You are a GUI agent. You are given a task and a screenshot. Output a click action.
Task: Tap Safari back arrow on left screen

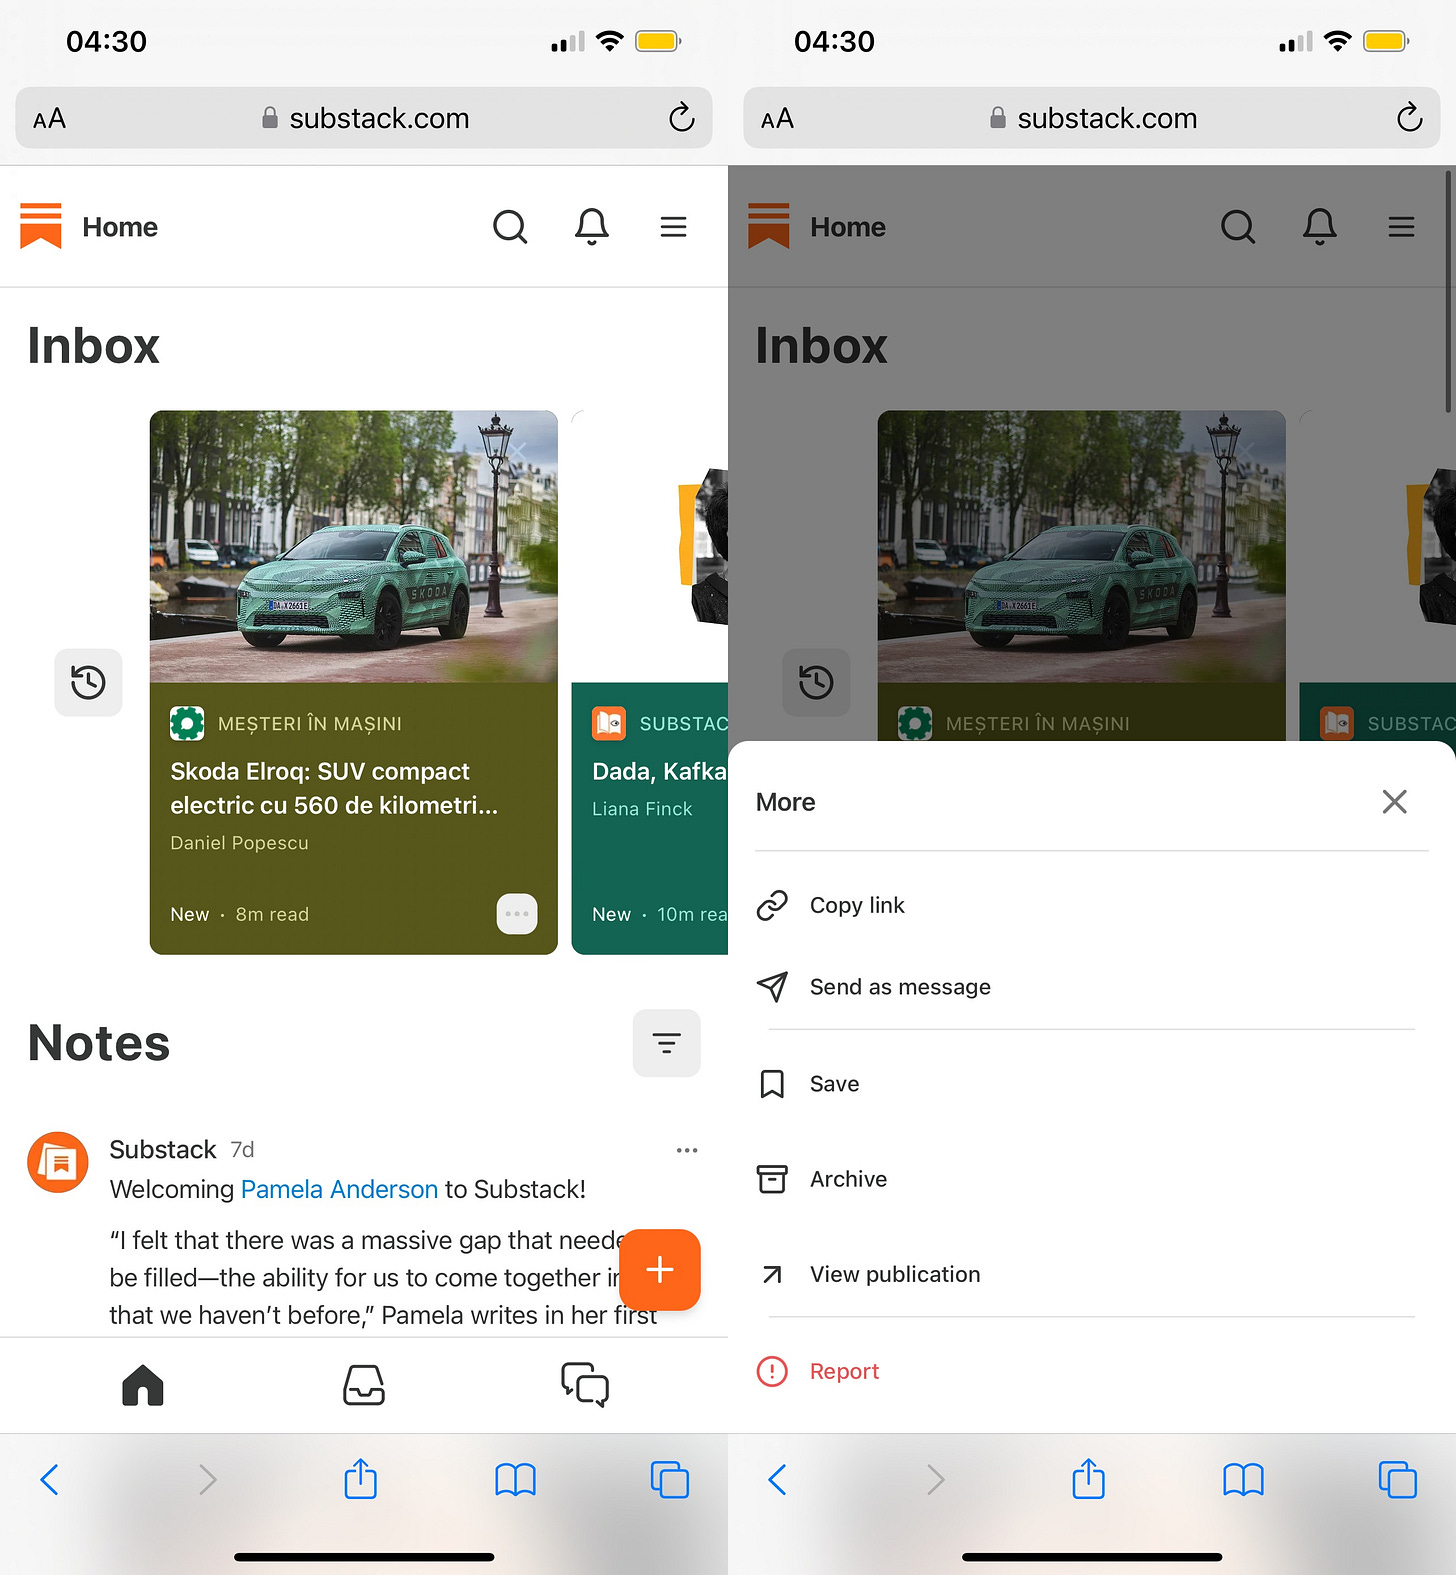pos(50,1479)
